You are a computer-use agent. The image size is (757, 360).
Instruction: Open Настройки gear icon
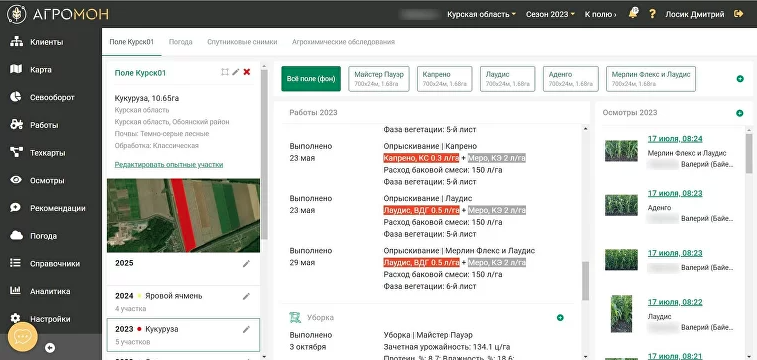(x=16, y=318)
